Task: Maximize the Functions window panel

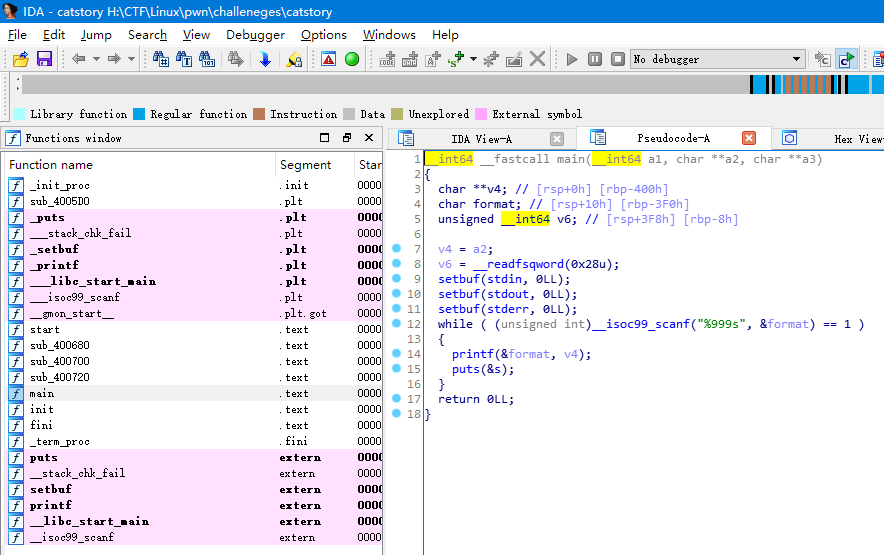Action: coord(324,138)
